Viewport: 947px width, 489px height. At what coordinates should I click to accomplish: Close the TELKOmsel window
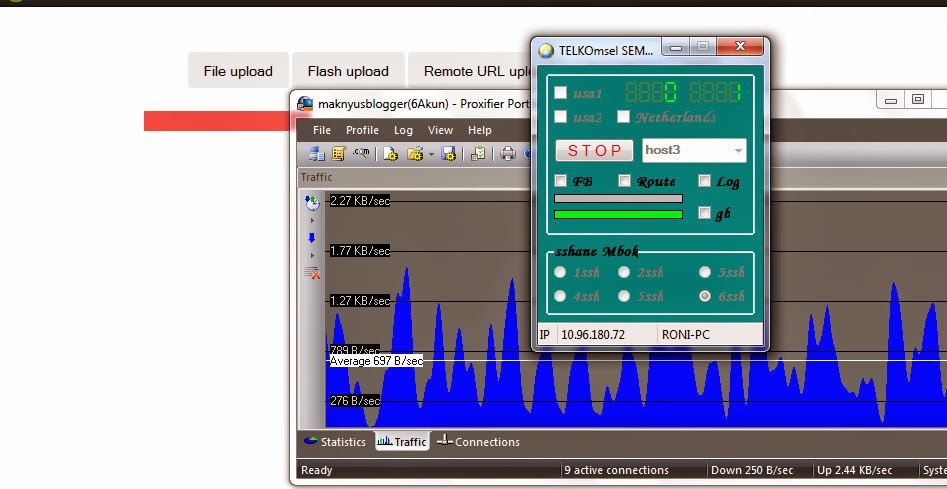pyautogui.click(x=740, y=46)
